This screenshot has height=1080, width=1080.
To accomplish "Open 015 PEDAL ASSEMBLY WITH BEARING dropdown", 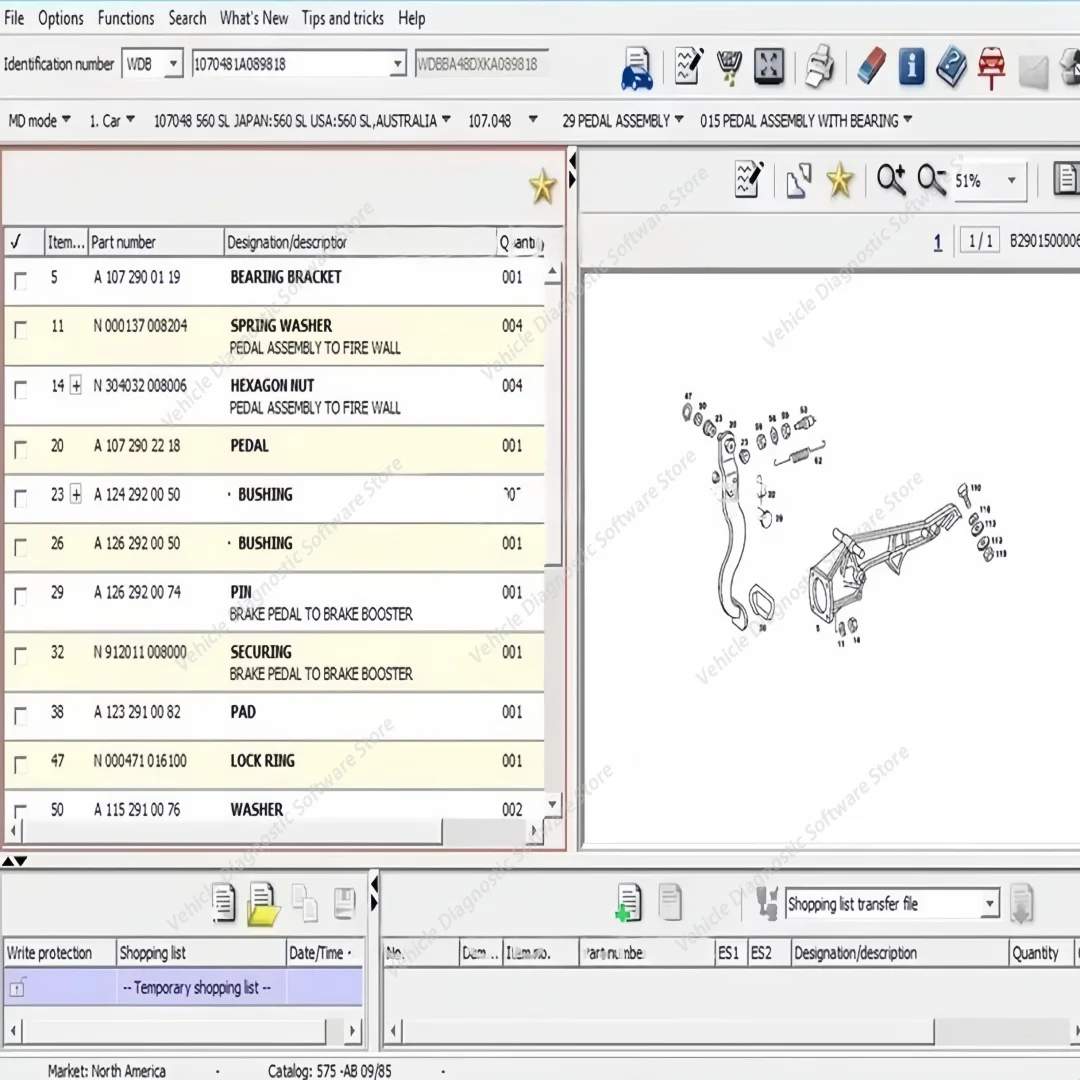I will [806, 121].
